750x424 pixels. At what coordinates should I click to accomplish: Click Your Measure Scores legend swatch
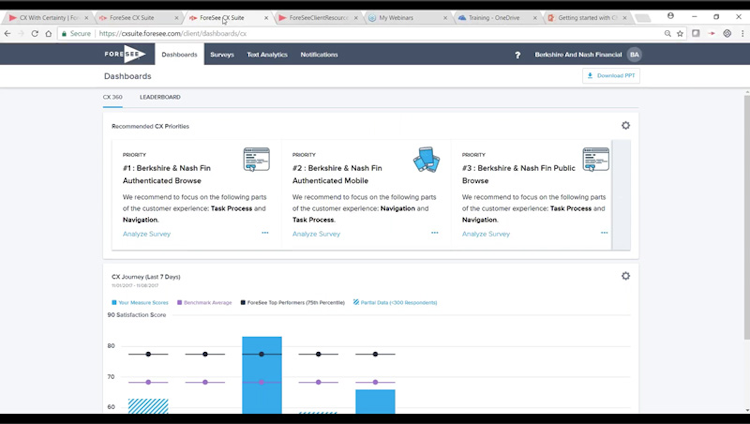point(114,302)
